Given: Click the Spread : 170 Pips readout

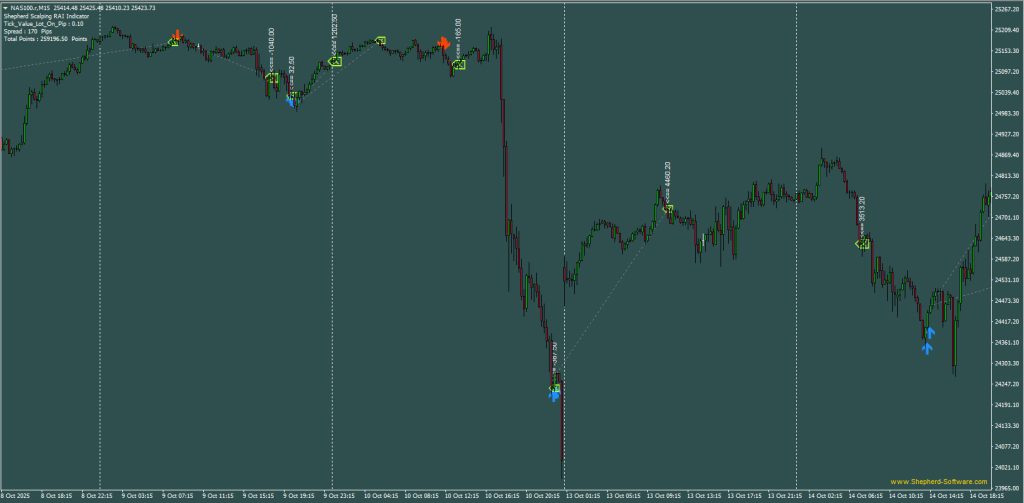Looking at the screenshot, I should [27, 31].
